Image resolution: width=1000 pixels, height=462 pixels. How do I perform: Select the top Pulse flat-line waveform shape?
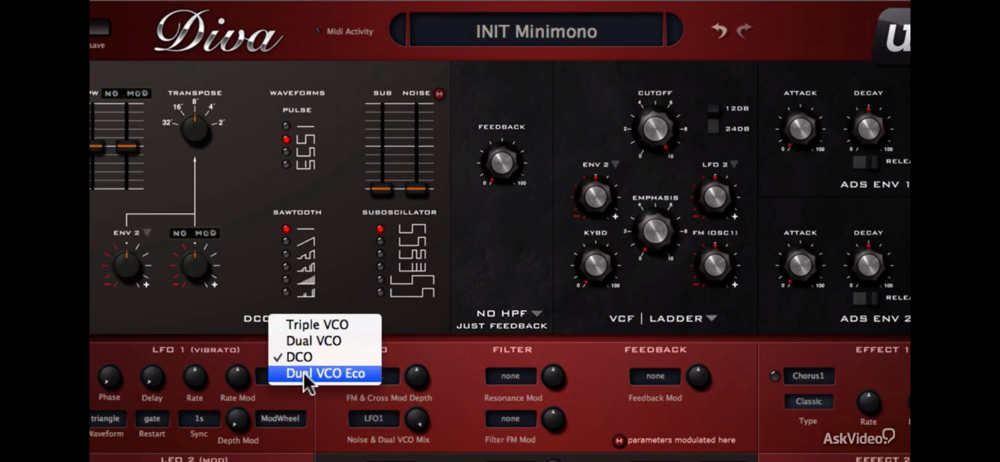(306, 126)
